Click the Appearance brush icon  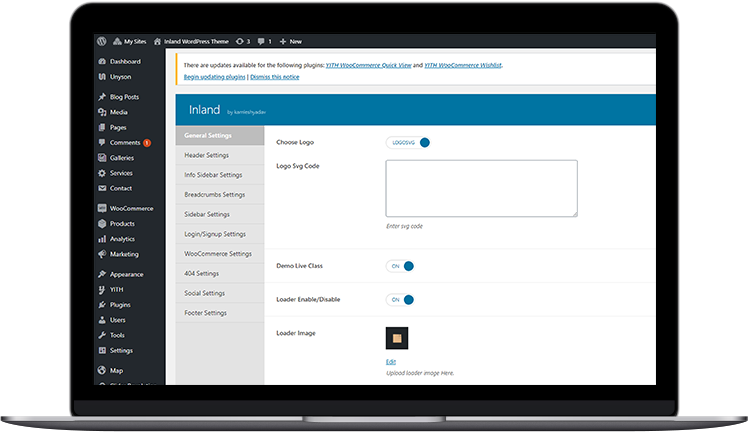click(102, 274)
